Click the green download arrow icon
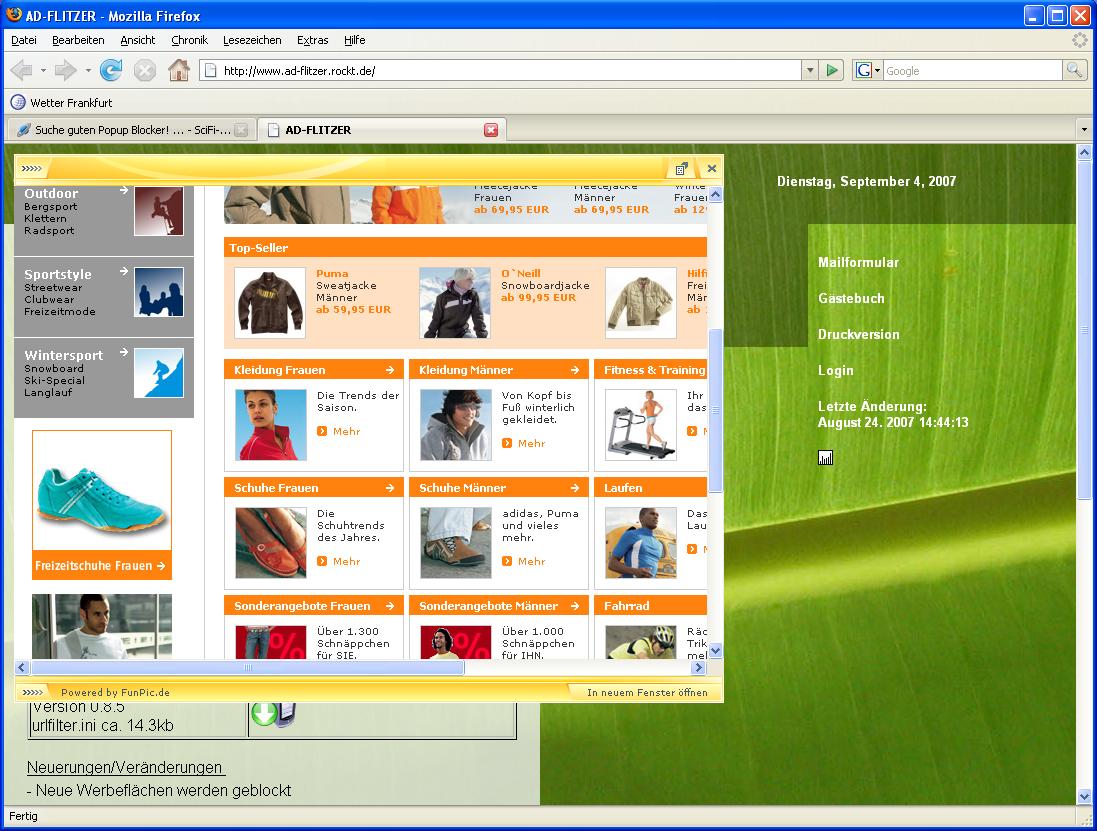The image size is (1097, 831). coord(265,713)
